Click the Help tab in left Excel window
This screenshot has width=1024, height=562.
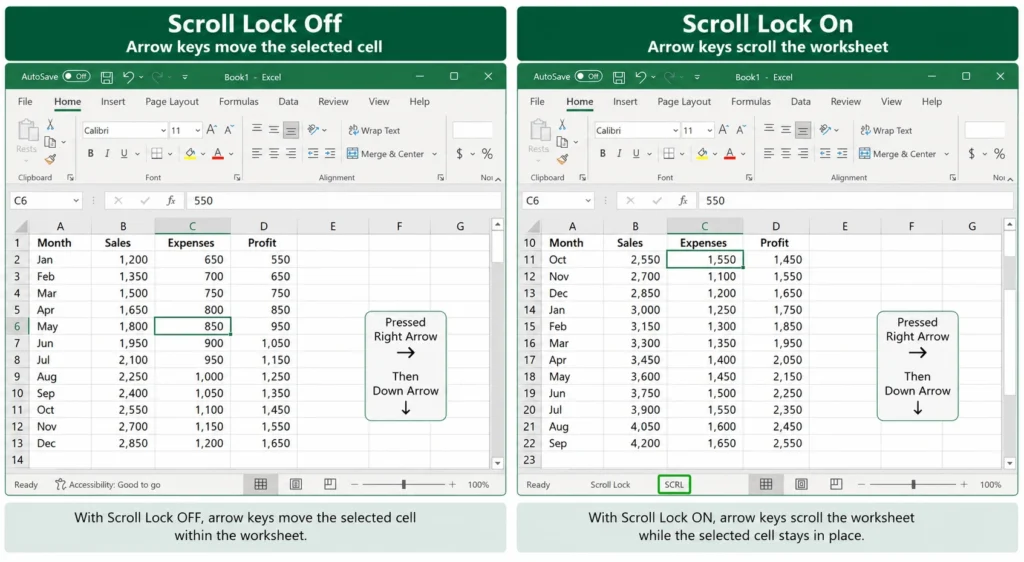[419, 102]
